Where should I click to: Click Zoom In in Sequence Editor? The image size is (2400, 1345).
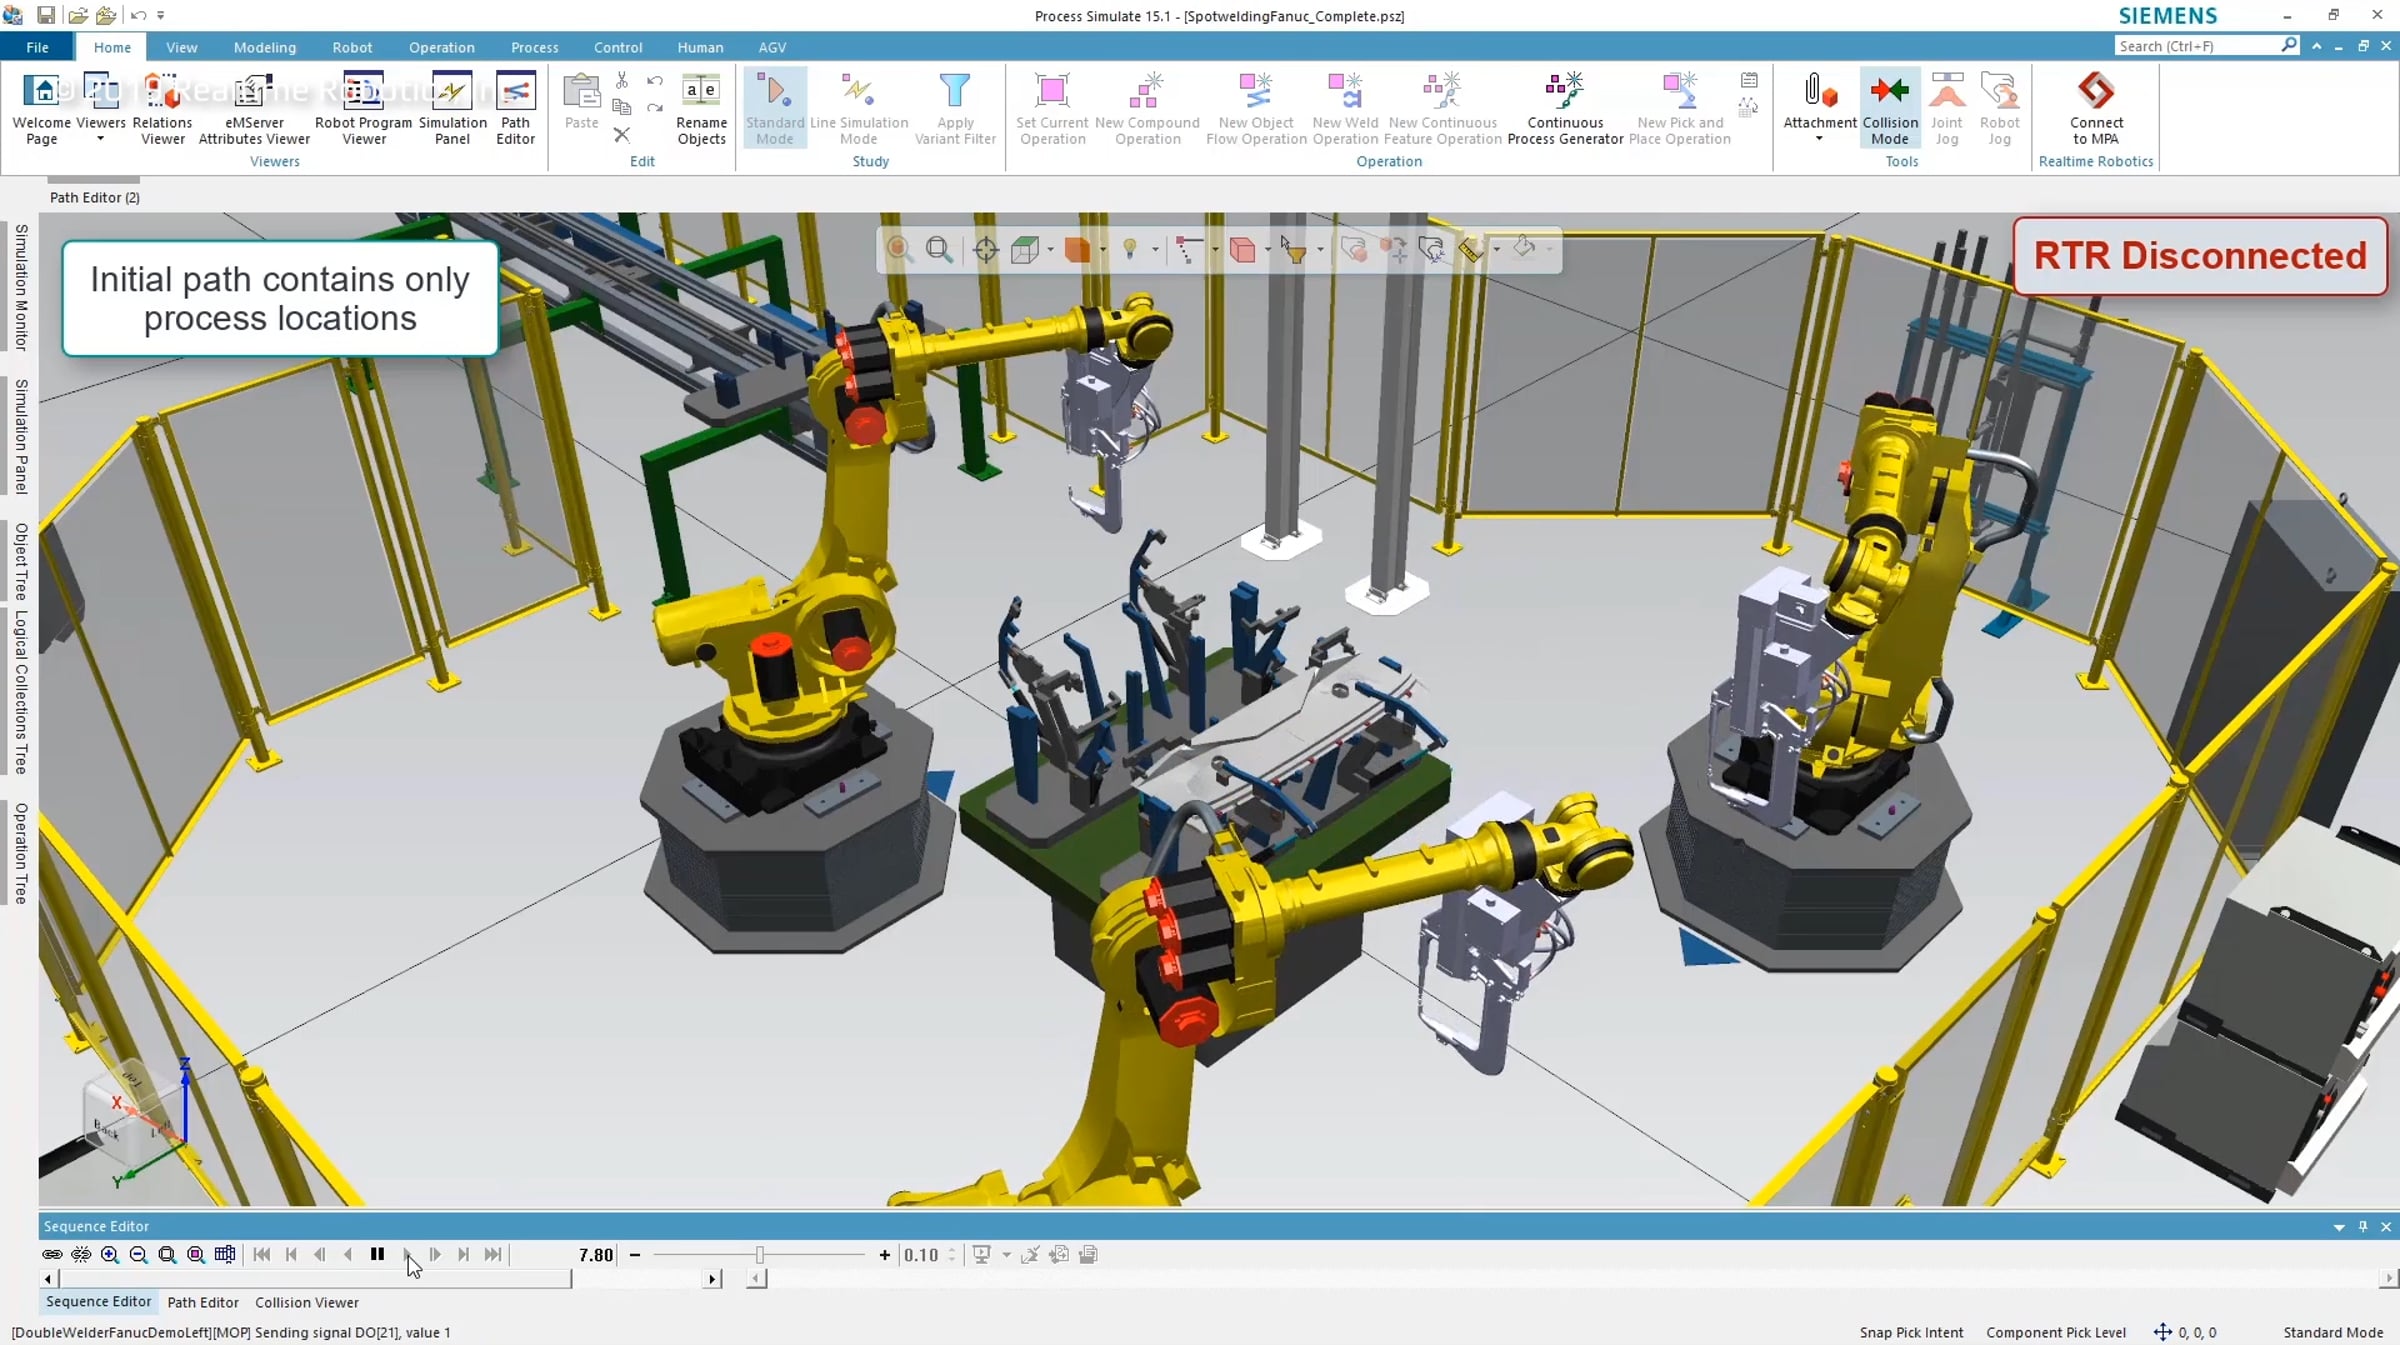[x=110, y=1254]
